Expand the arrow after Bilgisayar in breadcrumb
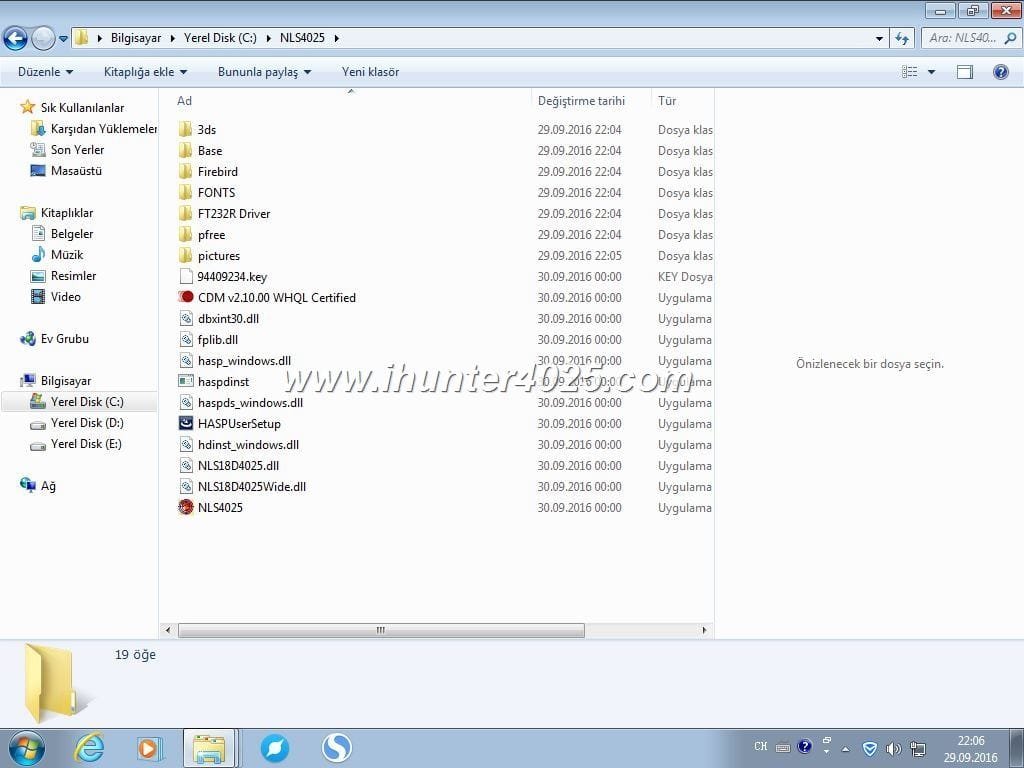1024x768 pixels. [x=172, y=38]
